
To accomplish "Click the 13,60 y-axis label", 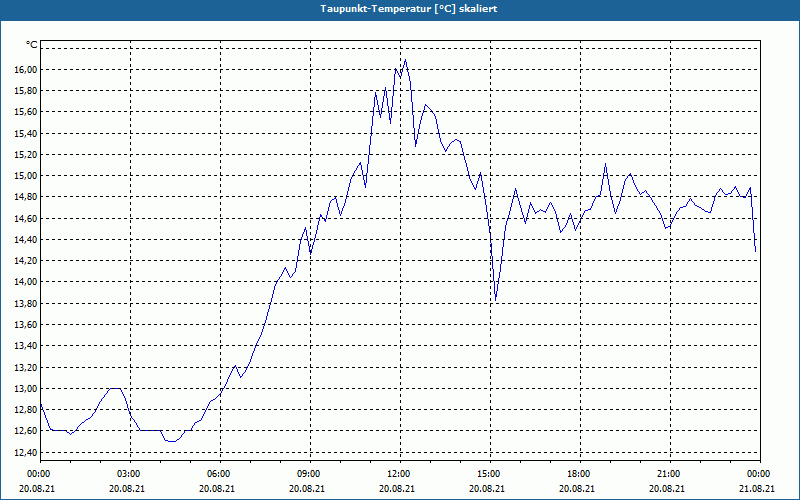I will click(x=28, y=324).
